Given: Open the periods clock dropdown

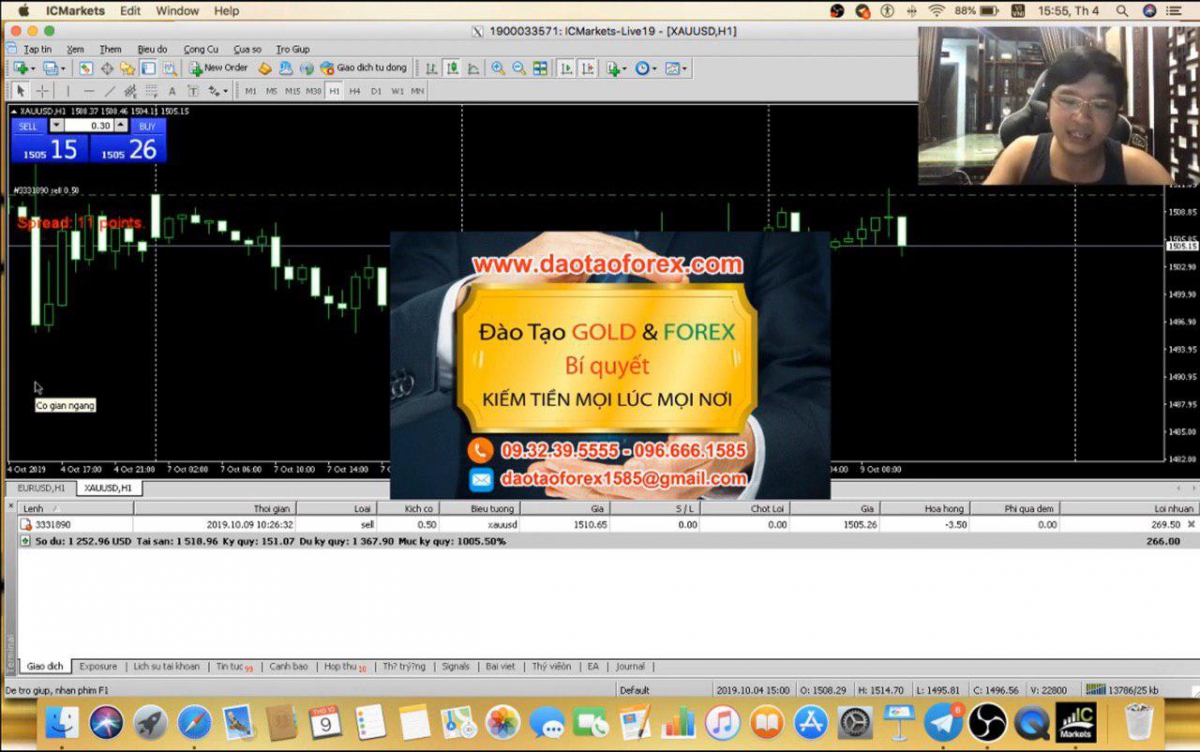Looking at the screenshot, I should (645, 68).
